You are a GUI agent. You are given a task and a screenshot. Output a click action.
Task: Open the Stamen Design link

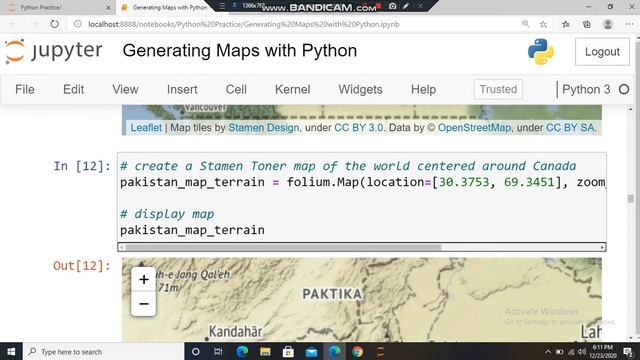point(264,128)
